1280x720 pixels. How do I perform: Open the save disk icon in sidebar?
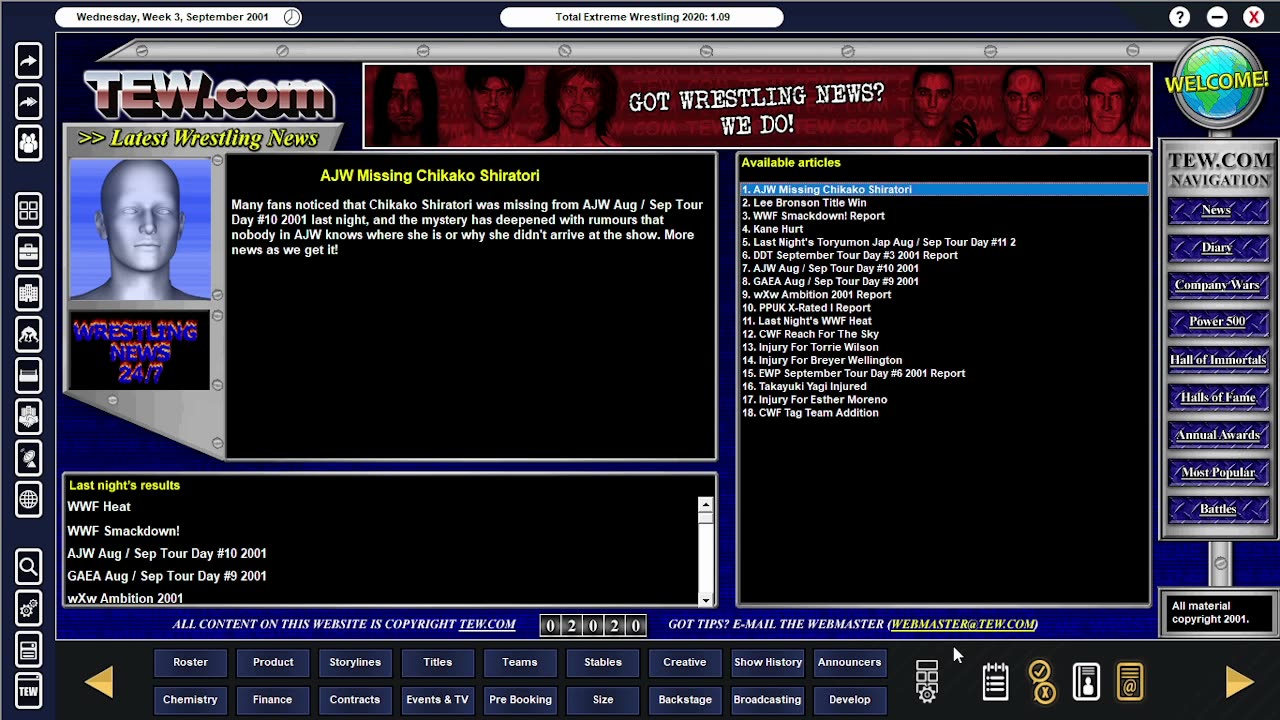click(x=28, y=649)
